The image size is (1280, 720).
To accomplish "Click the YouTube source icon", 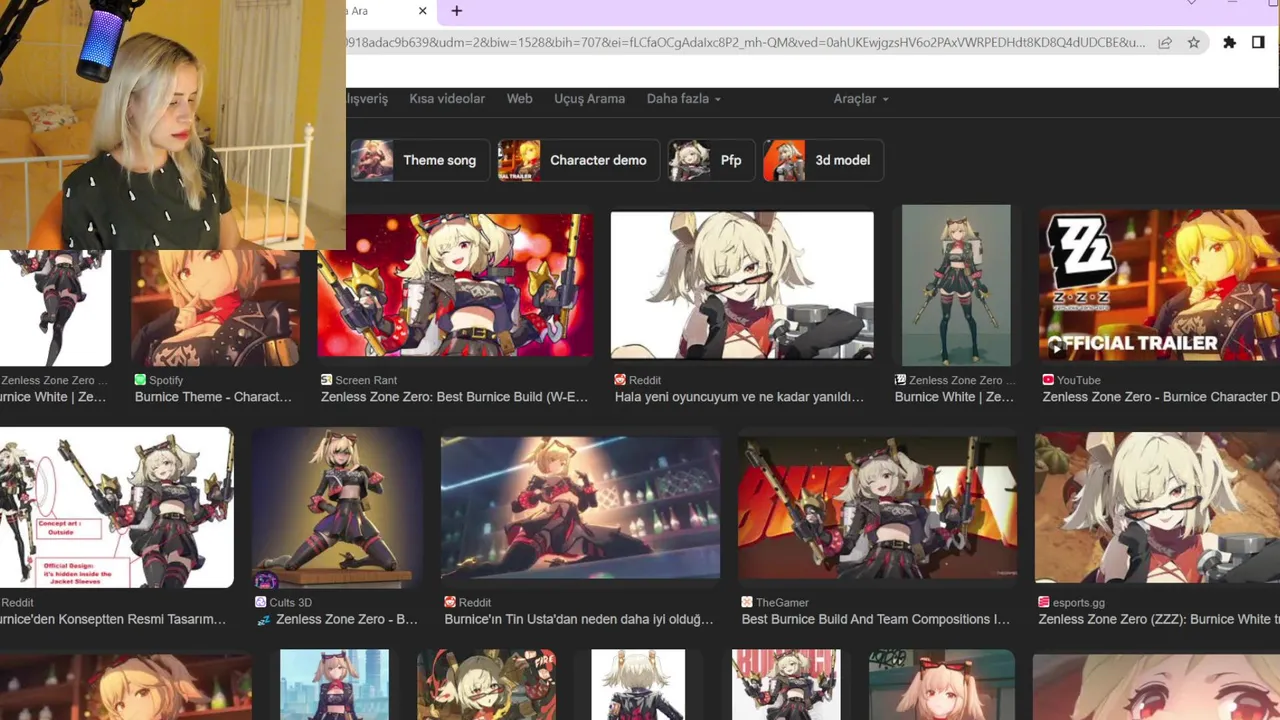I will click(1048, 380).
